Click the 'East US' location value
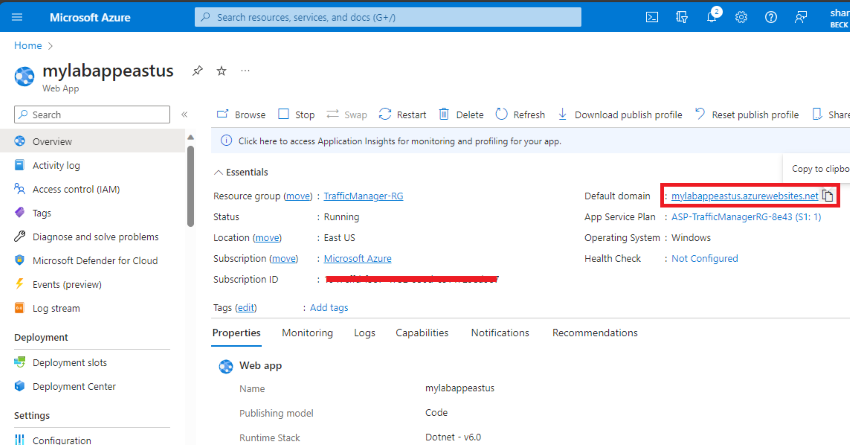Screen dimensions: 850x445 [339, 238]
